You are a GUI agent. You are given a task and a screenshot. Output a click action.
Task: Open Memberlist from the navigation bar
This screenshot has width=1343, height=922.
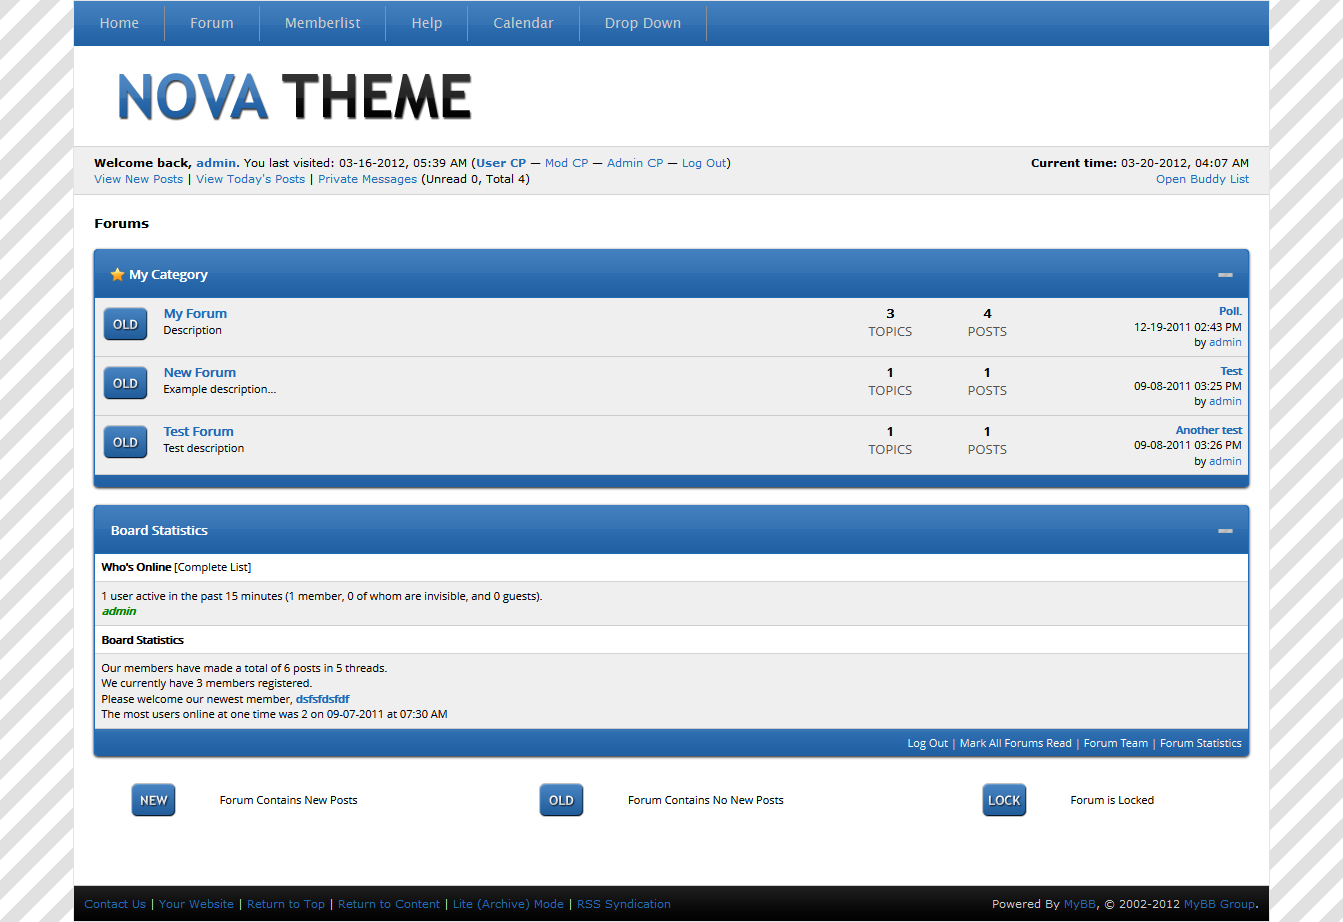pyautogui.click(x=322, y=23)
